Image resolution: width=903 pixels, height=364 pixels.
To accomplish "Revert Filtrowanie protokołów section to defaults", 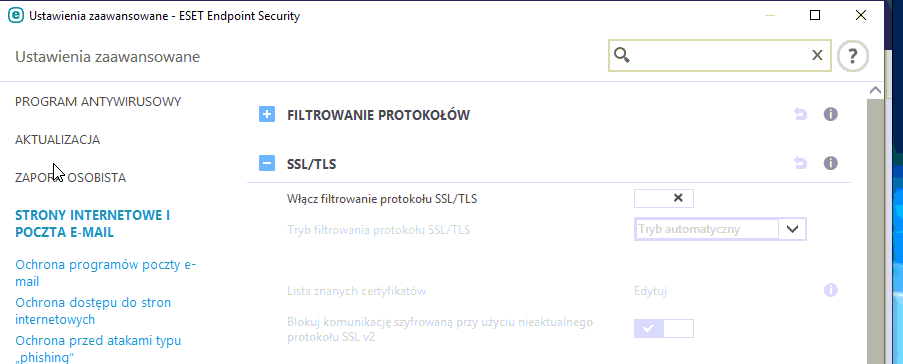I will click(800, 115).
